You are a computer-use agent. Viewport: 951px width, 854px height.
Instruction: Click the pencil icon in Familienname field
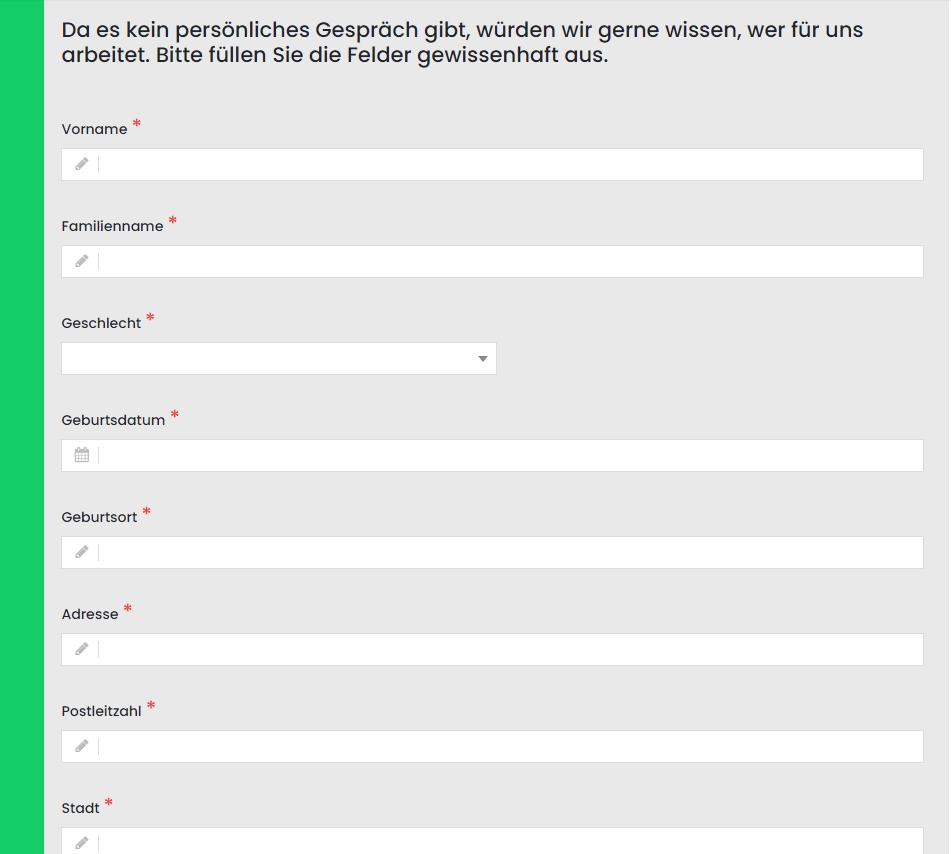[81, 261]
